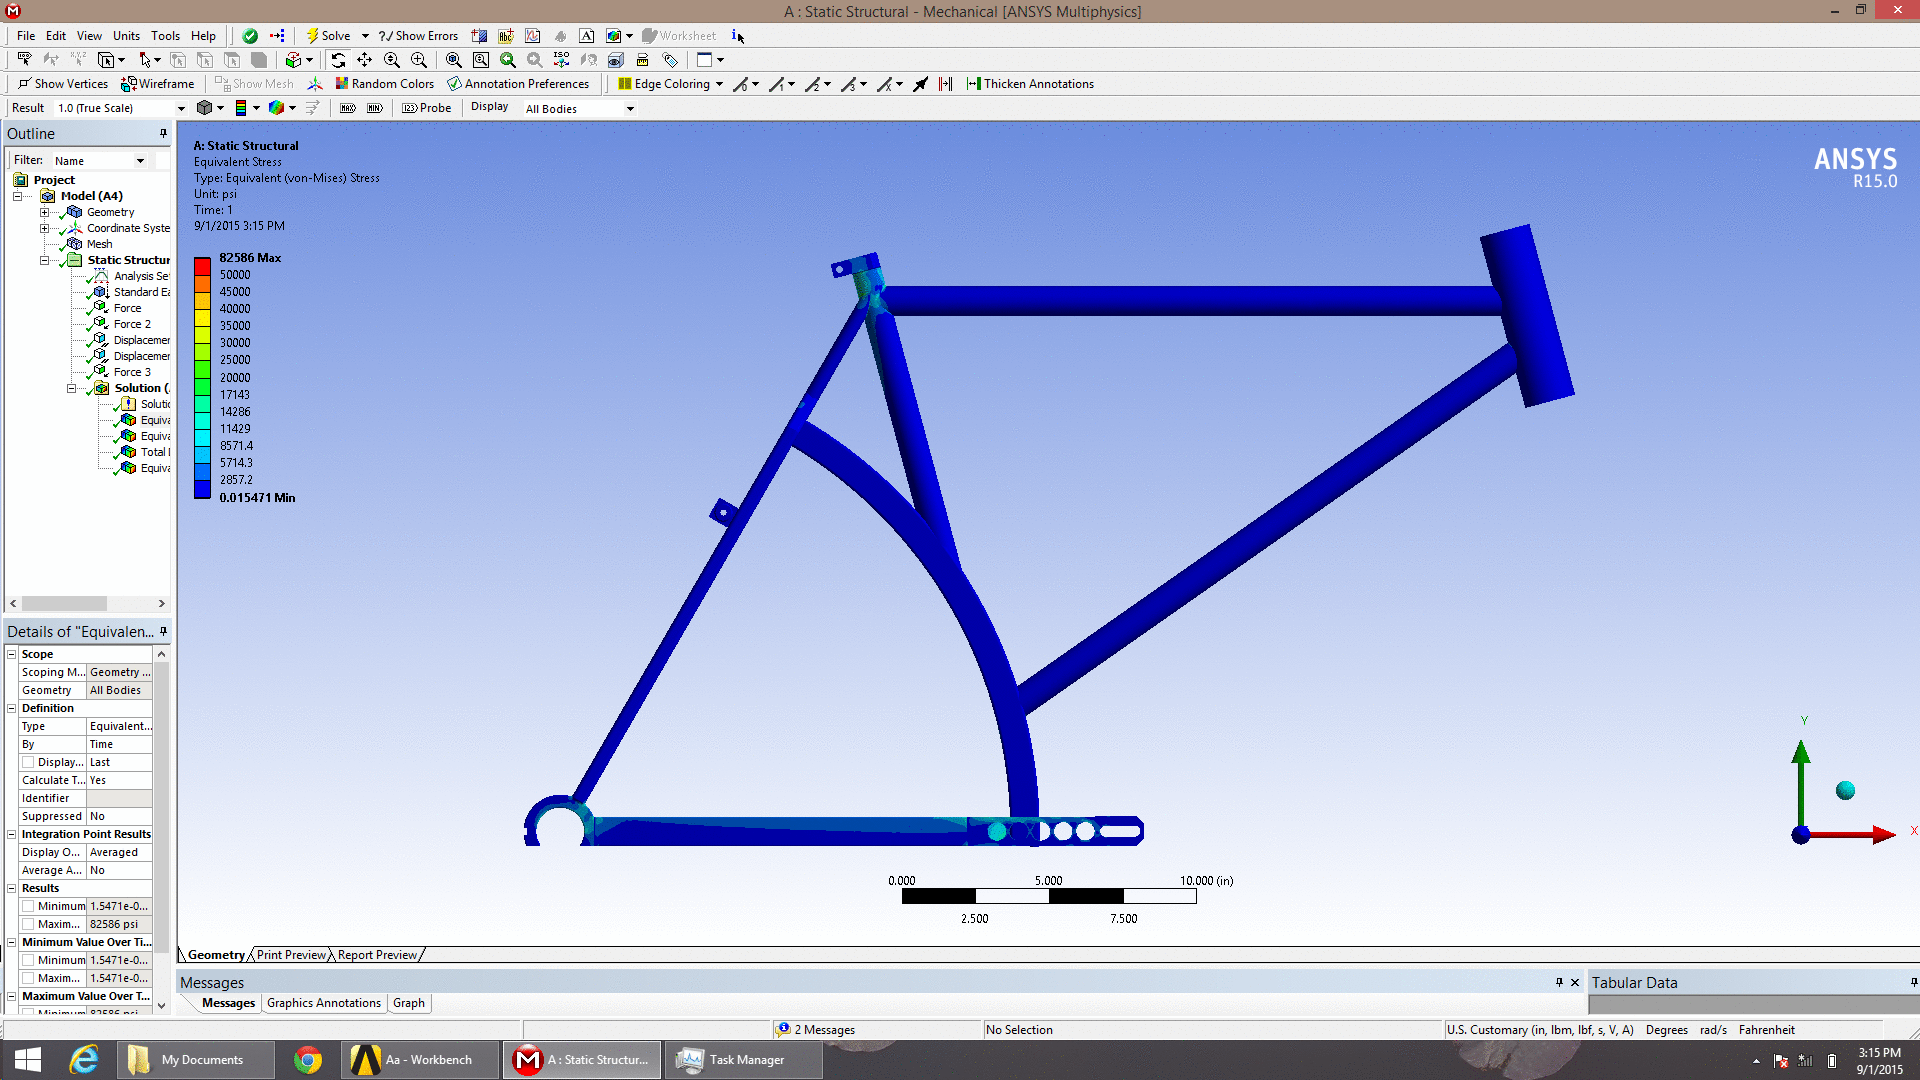Show the Max value annotation

[x=347, y=108]
